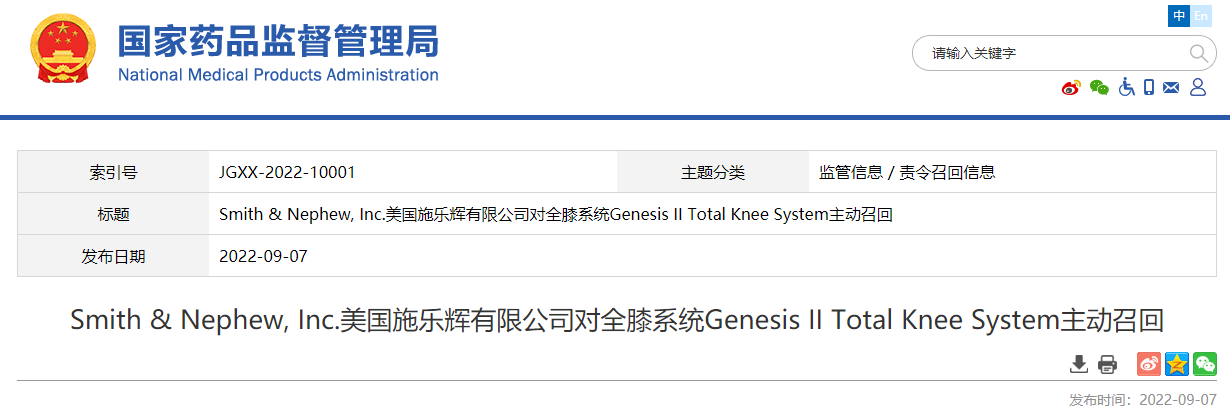Click the article headline about Genesis II recall
The width and height of the screenshot is (1230, 411).
click(617, 321)
